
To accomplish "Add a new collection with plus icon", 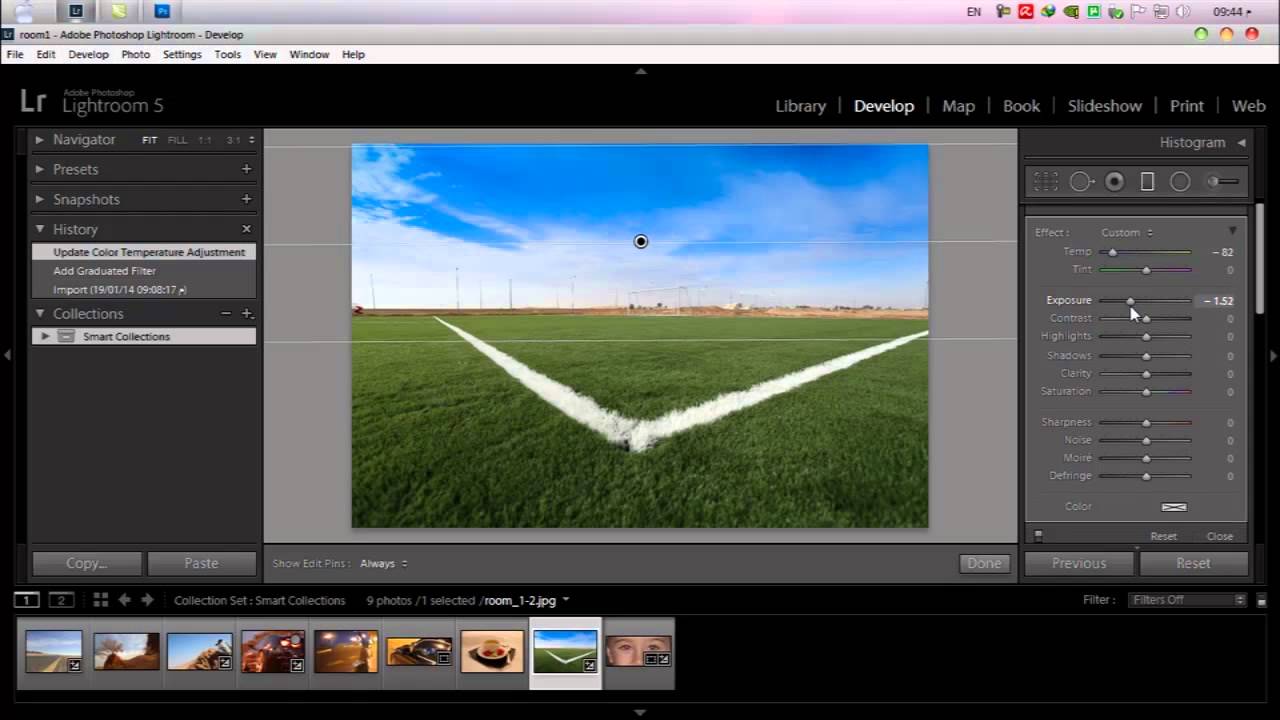I will [247, 313].
